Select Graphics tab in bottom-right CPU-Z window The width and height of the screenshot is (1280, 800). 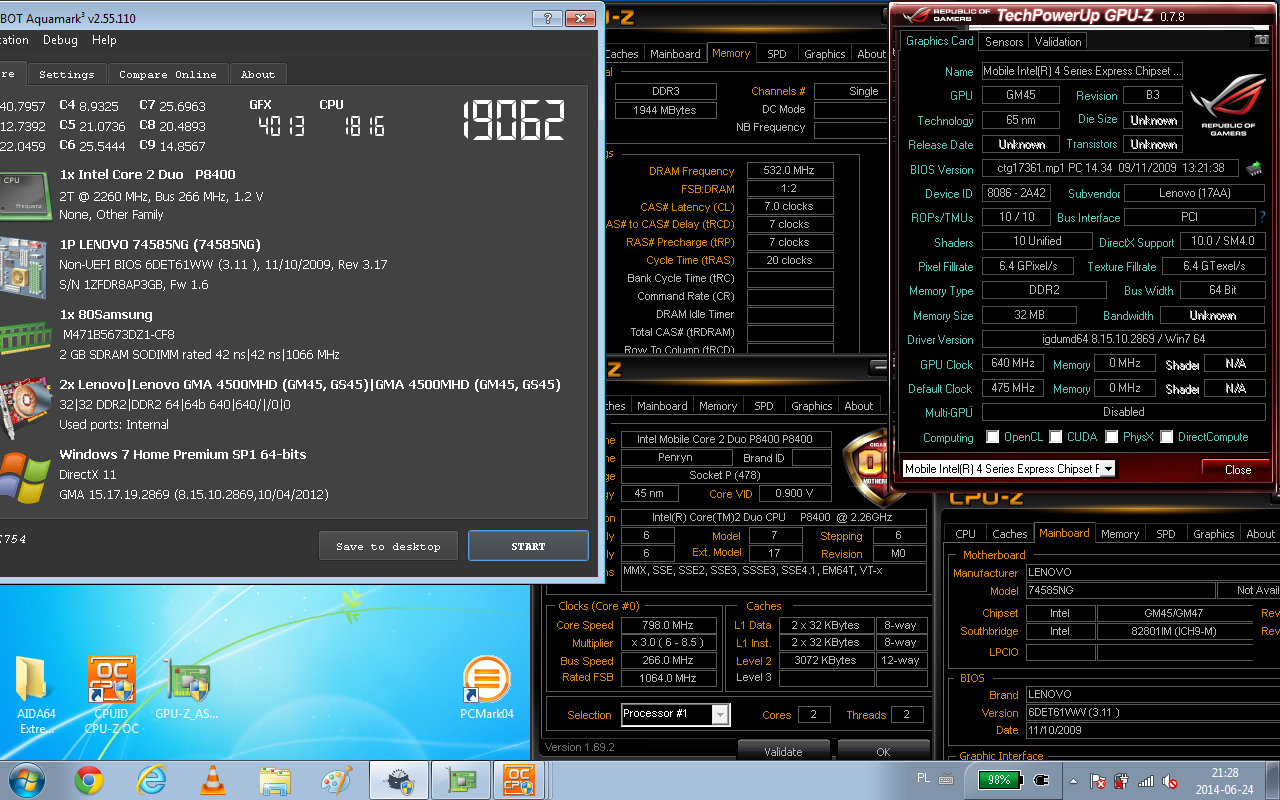point(1213,534)
